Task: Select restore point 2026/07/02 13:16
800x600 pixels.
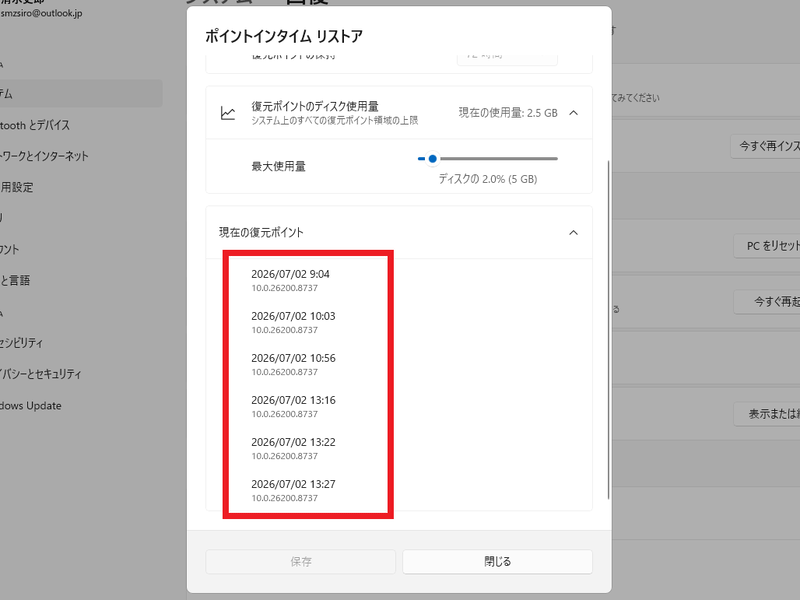Action: pyautogui.click(x=293, y=406)
